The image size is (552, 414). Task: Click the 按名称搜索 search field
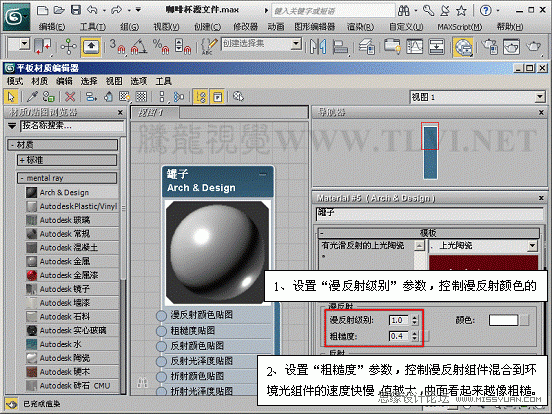pos(72,126)
